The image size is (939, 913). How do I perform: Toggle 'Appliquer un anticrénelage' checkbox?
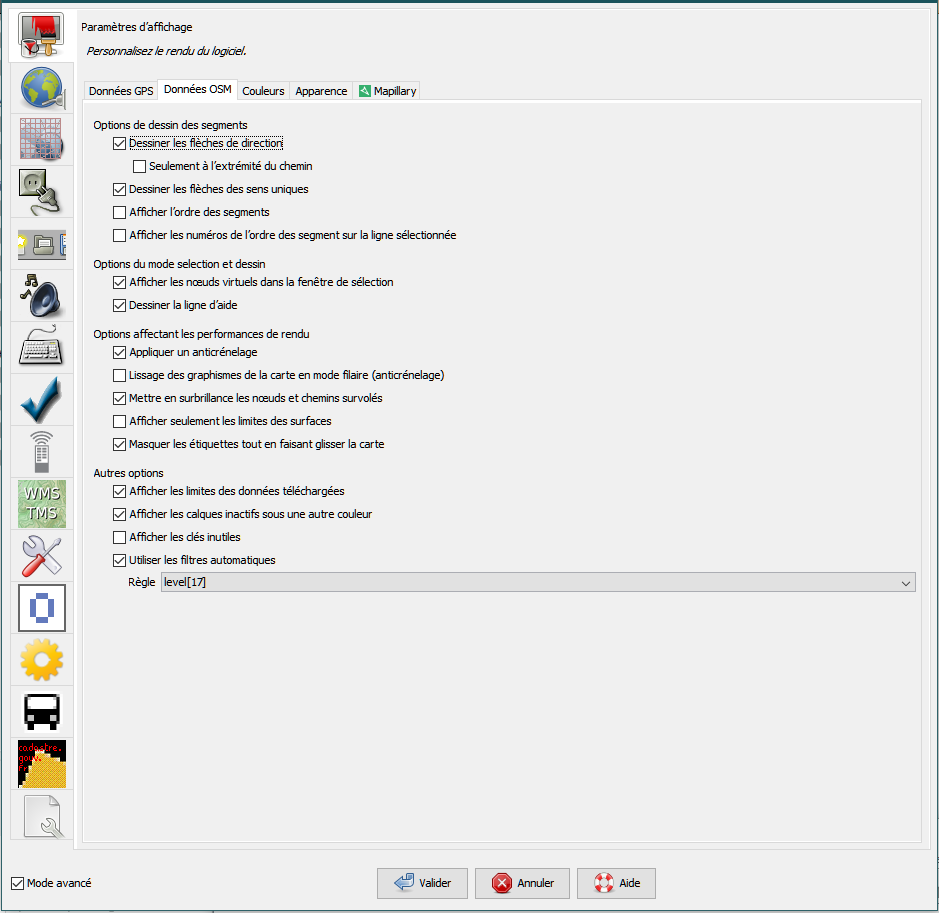pos(120,352)
